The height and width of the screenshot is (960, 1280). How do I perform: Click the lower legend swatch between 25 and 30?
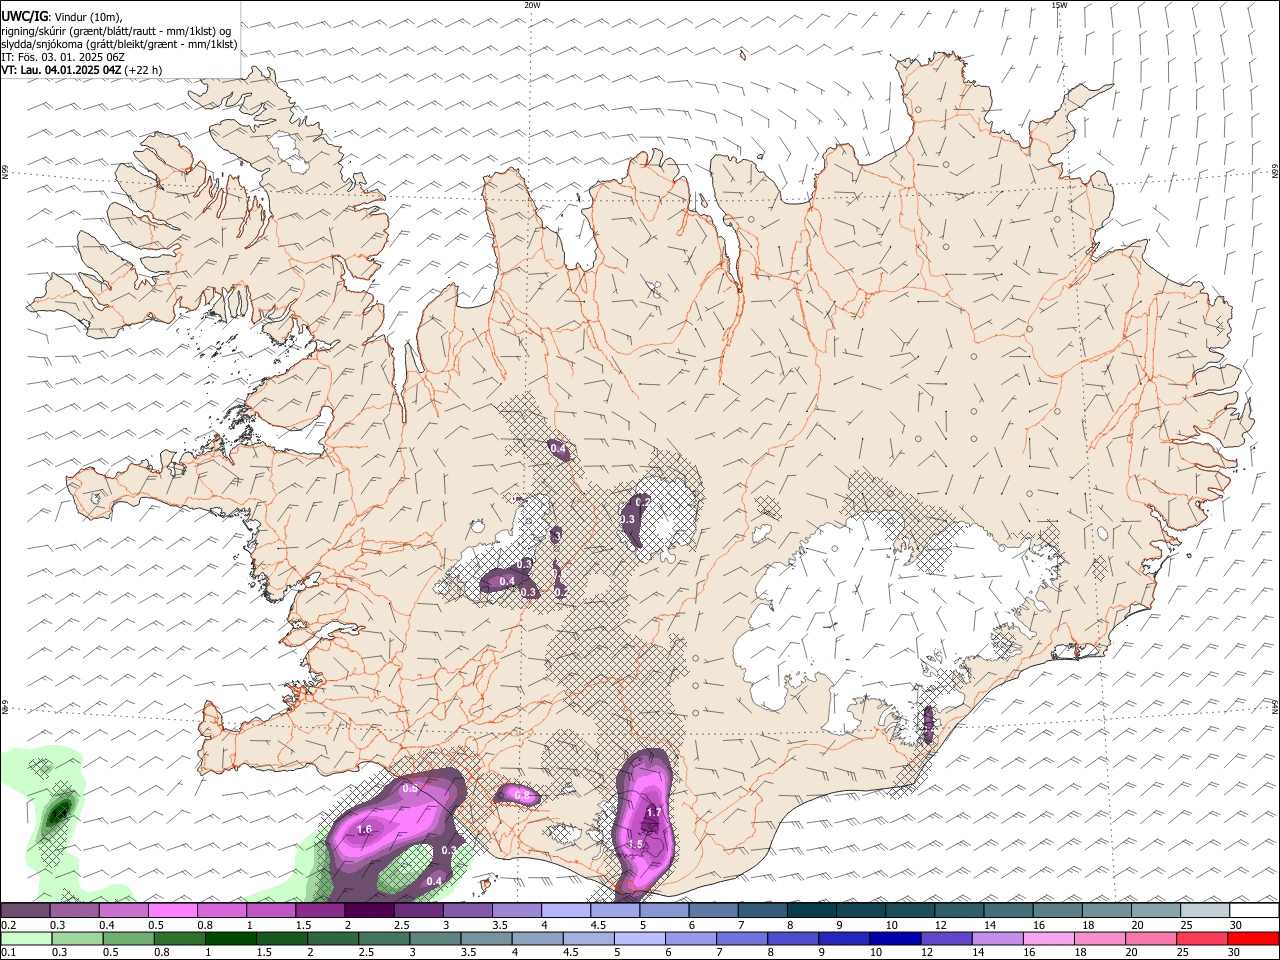pyautogui.click(x=1203, y=939)
